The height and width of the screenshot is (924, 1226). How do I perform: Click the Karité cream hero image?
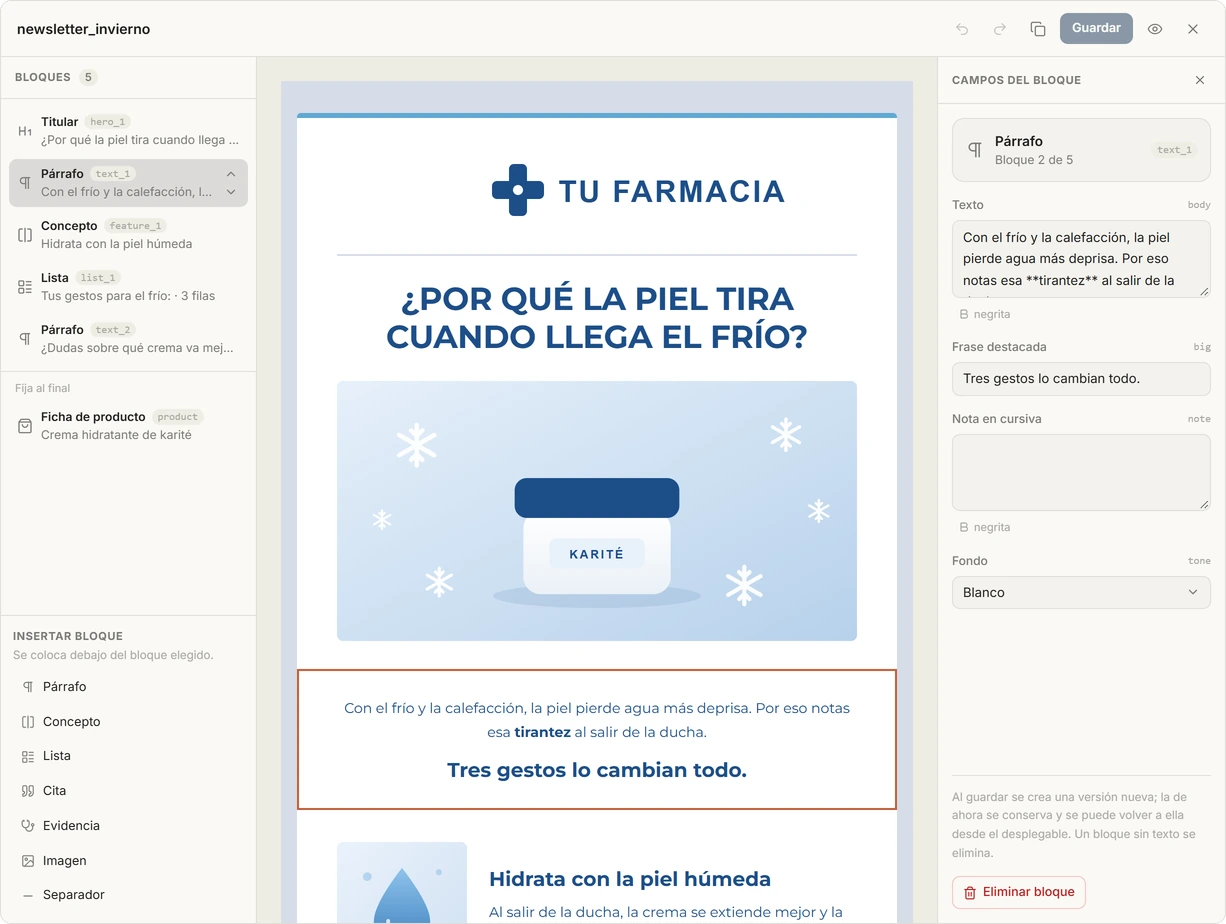[597, 511]
